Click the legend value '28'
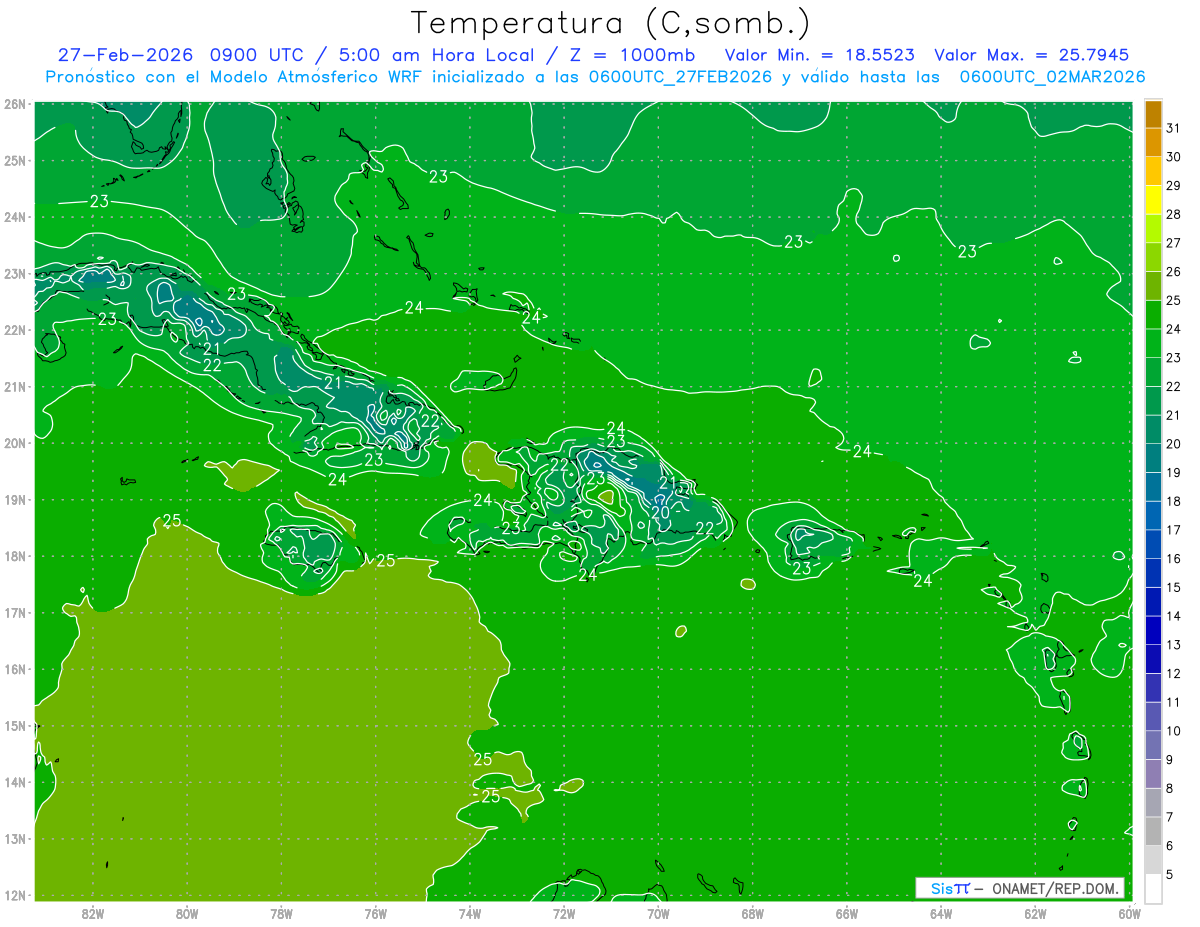 click(x=1173, y=215)
